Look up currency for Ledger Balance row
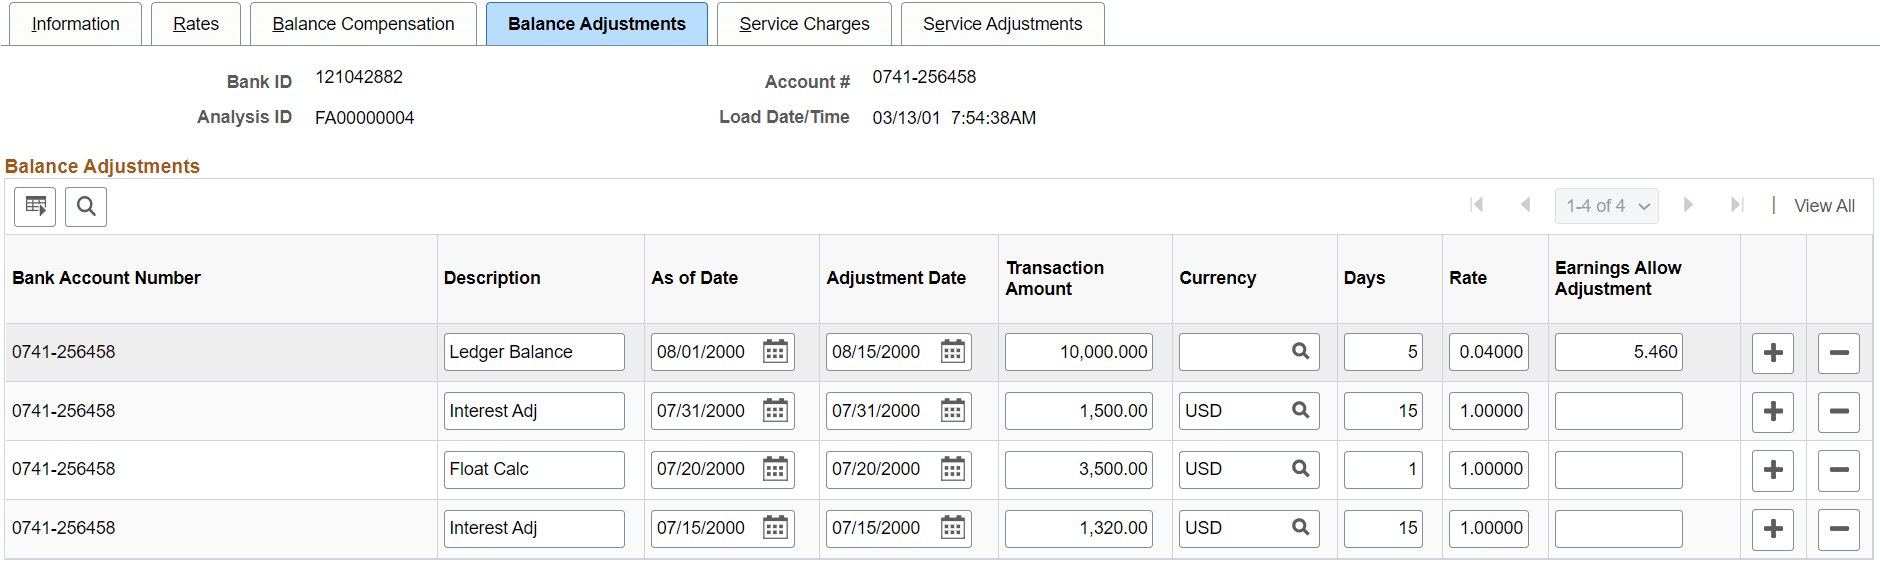The width and height of the screenshot is (1880, 565). [x=1300, y=352]
